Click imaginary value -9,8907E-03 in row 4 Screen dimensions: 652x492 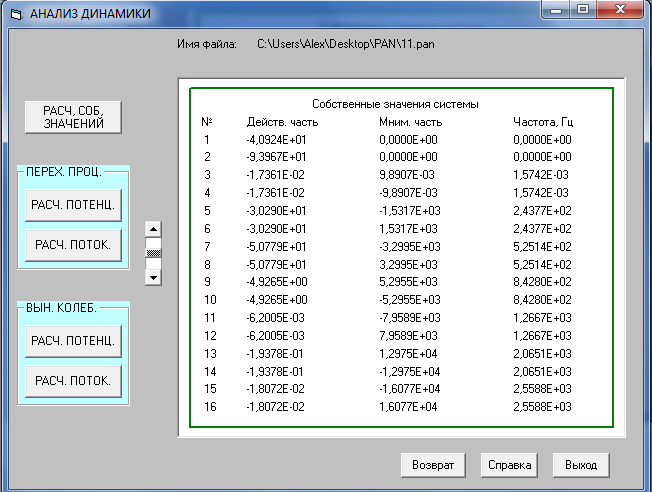pyautogui.click(x=408, y=193)
